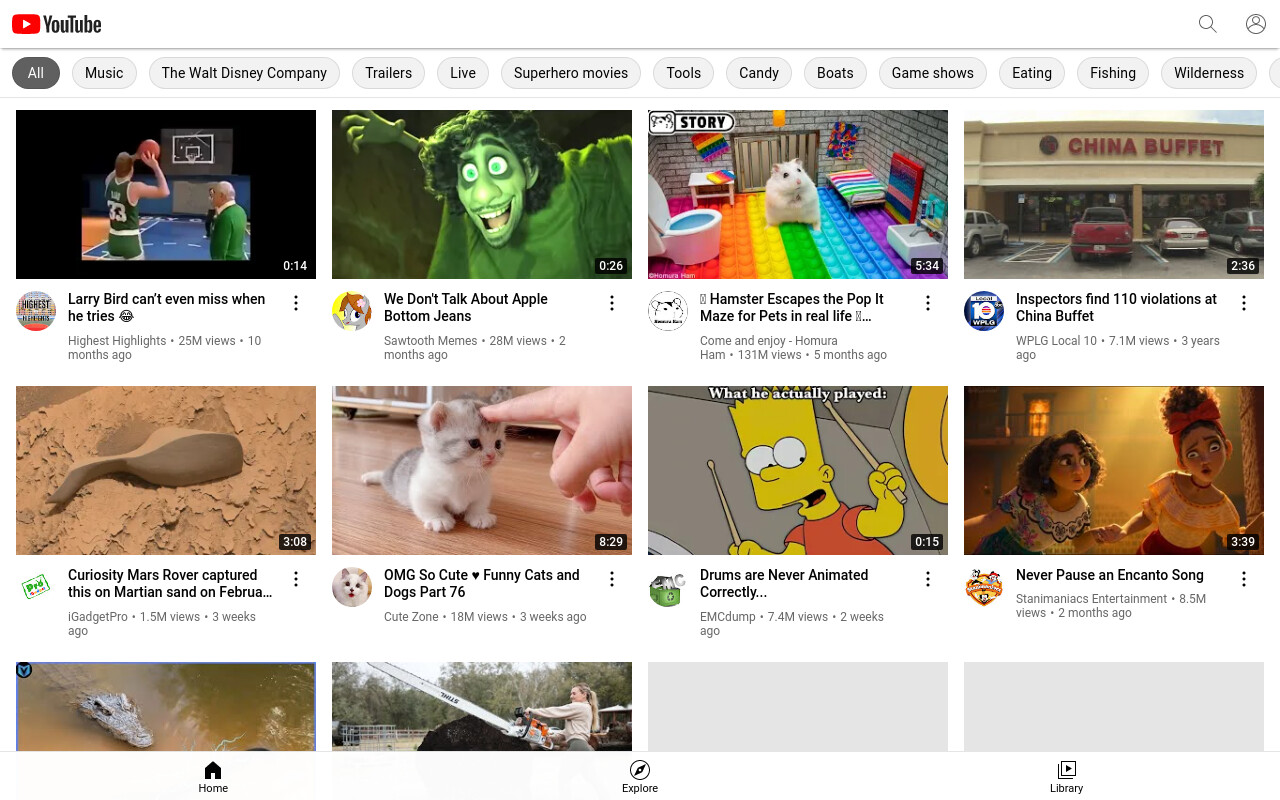This screenshot has width=1280, height=800.
Task: Play the Encanto girls thumbnail
Action: point(1114,470)
